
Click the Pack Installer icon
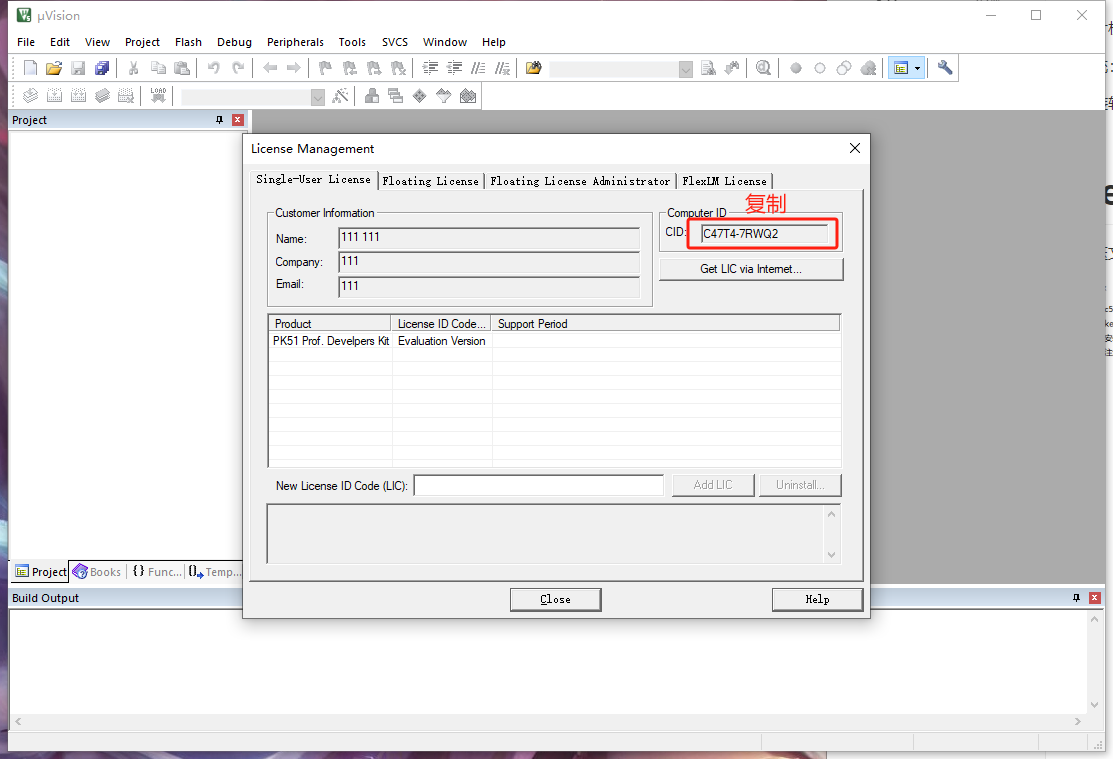click(468, 96)
